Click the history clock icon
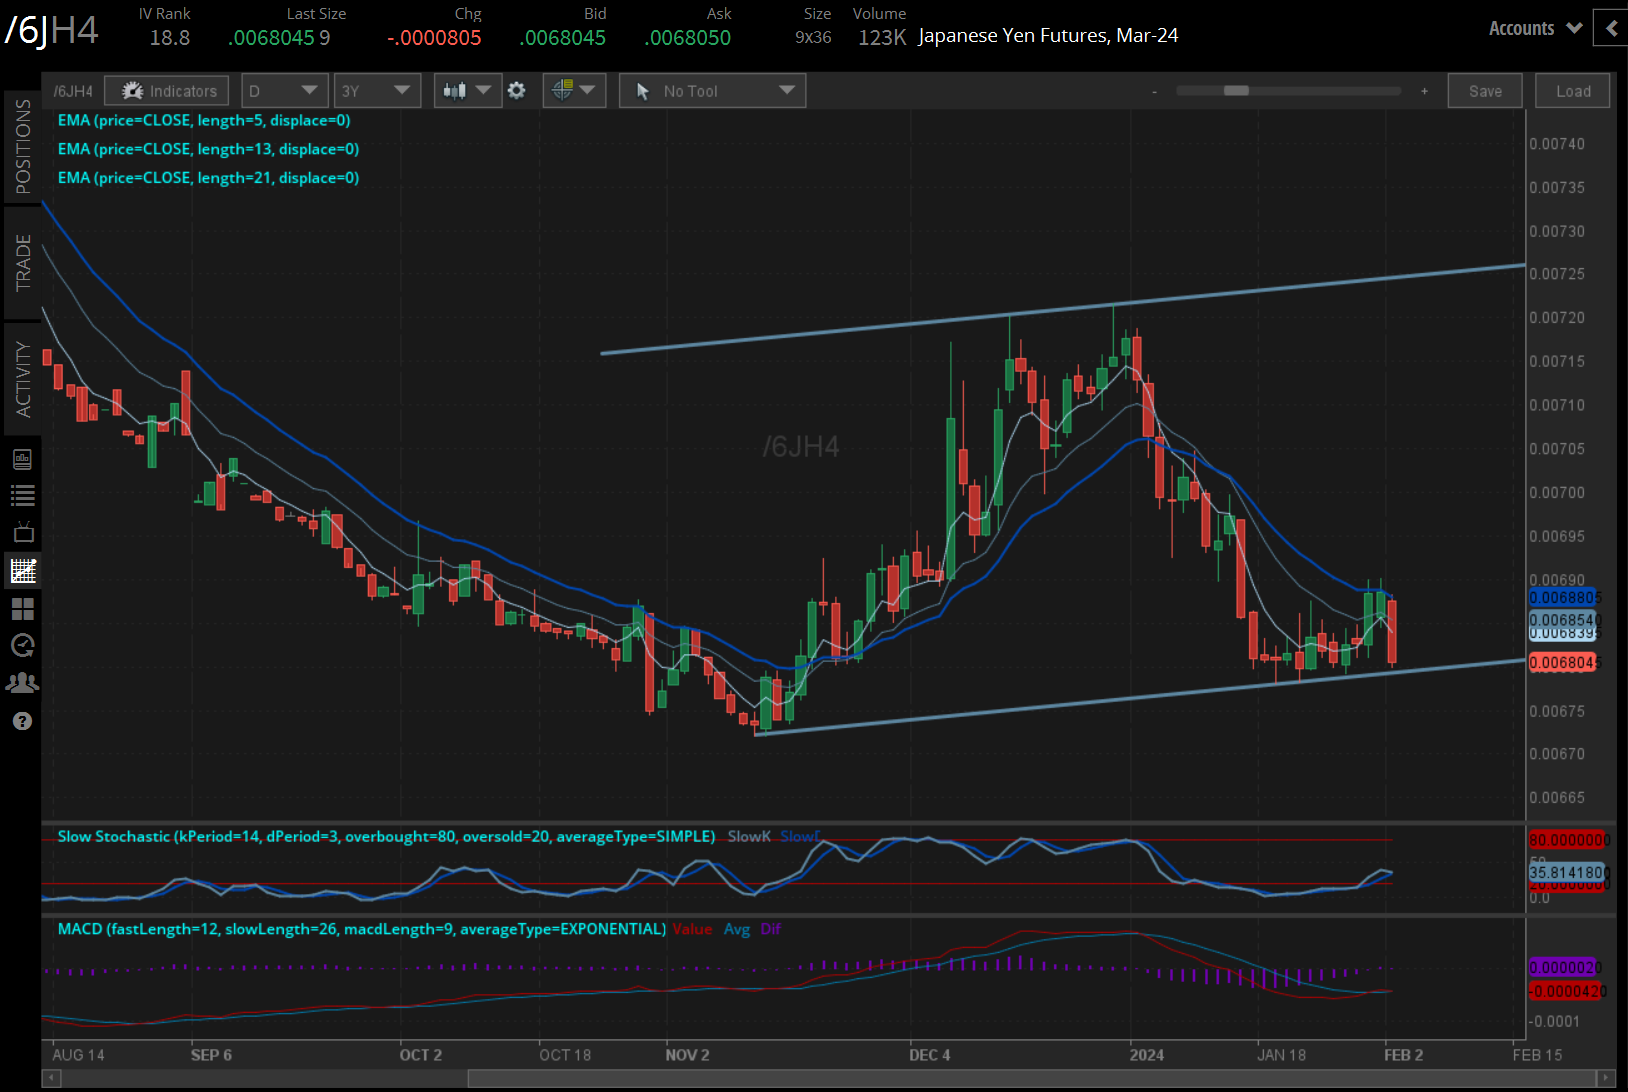The height and width of the screenshot is (1092, 1628). [22, 646]
